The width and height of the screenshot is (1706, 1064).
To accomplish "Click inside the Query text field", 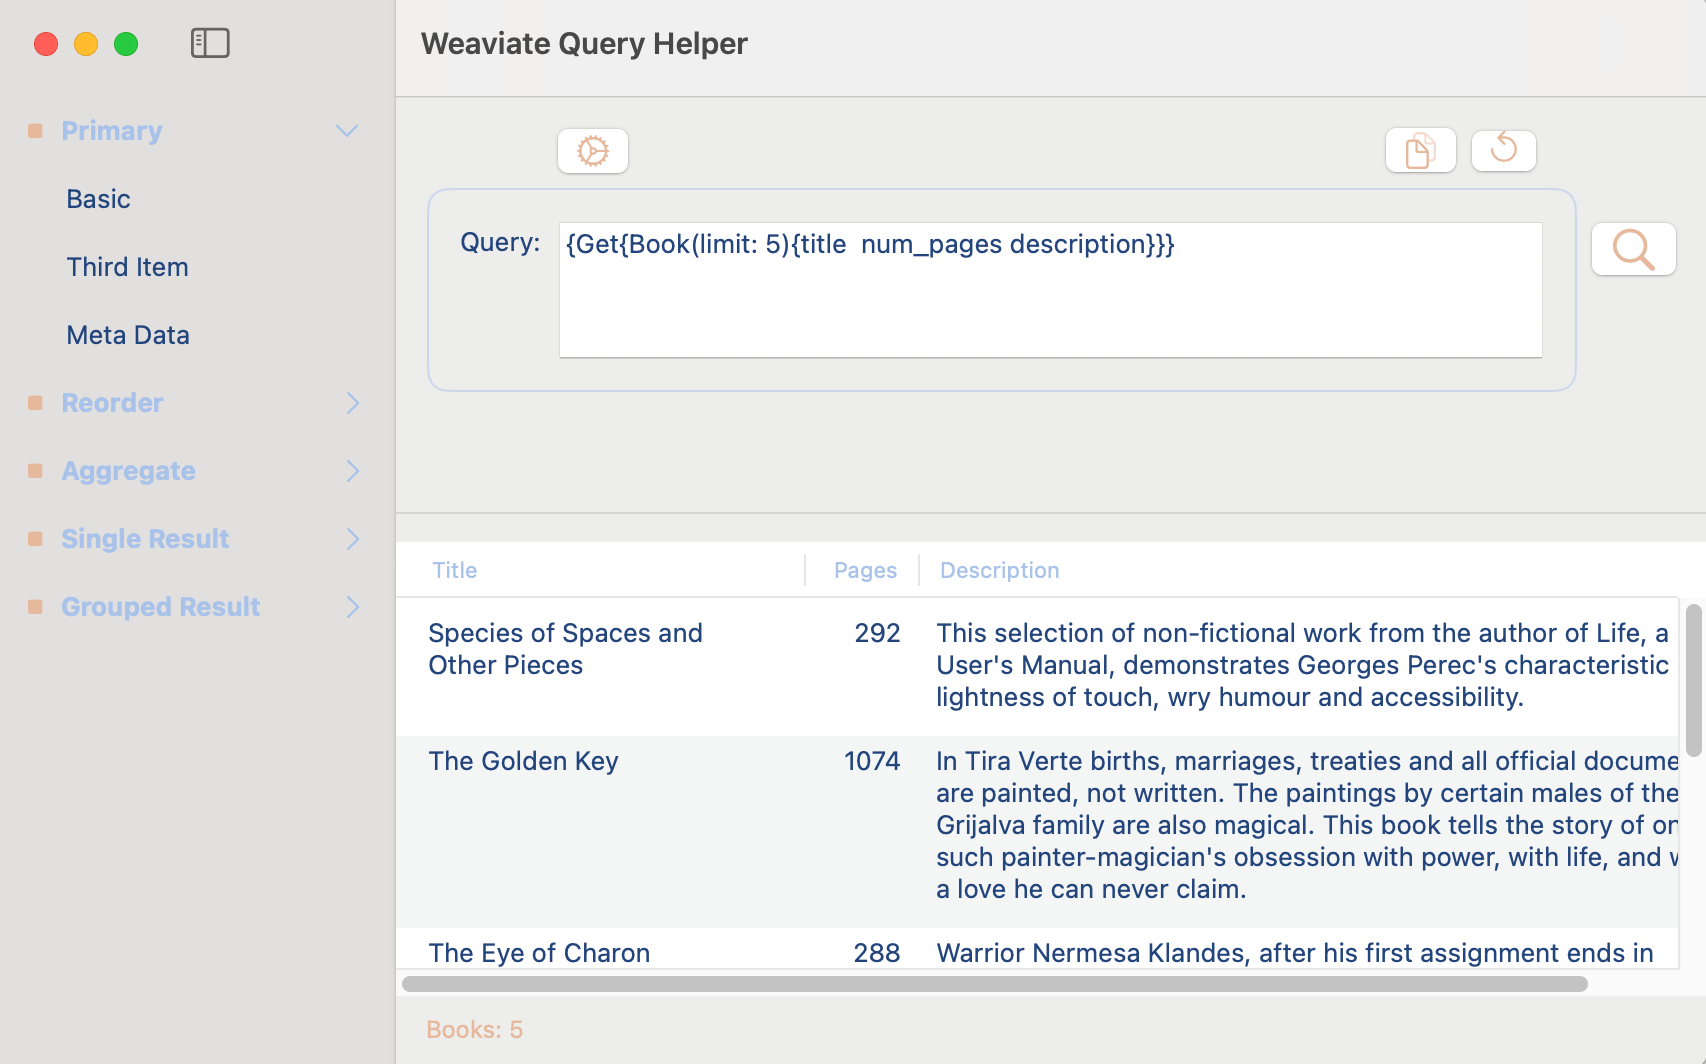I will pos(1050,290).
